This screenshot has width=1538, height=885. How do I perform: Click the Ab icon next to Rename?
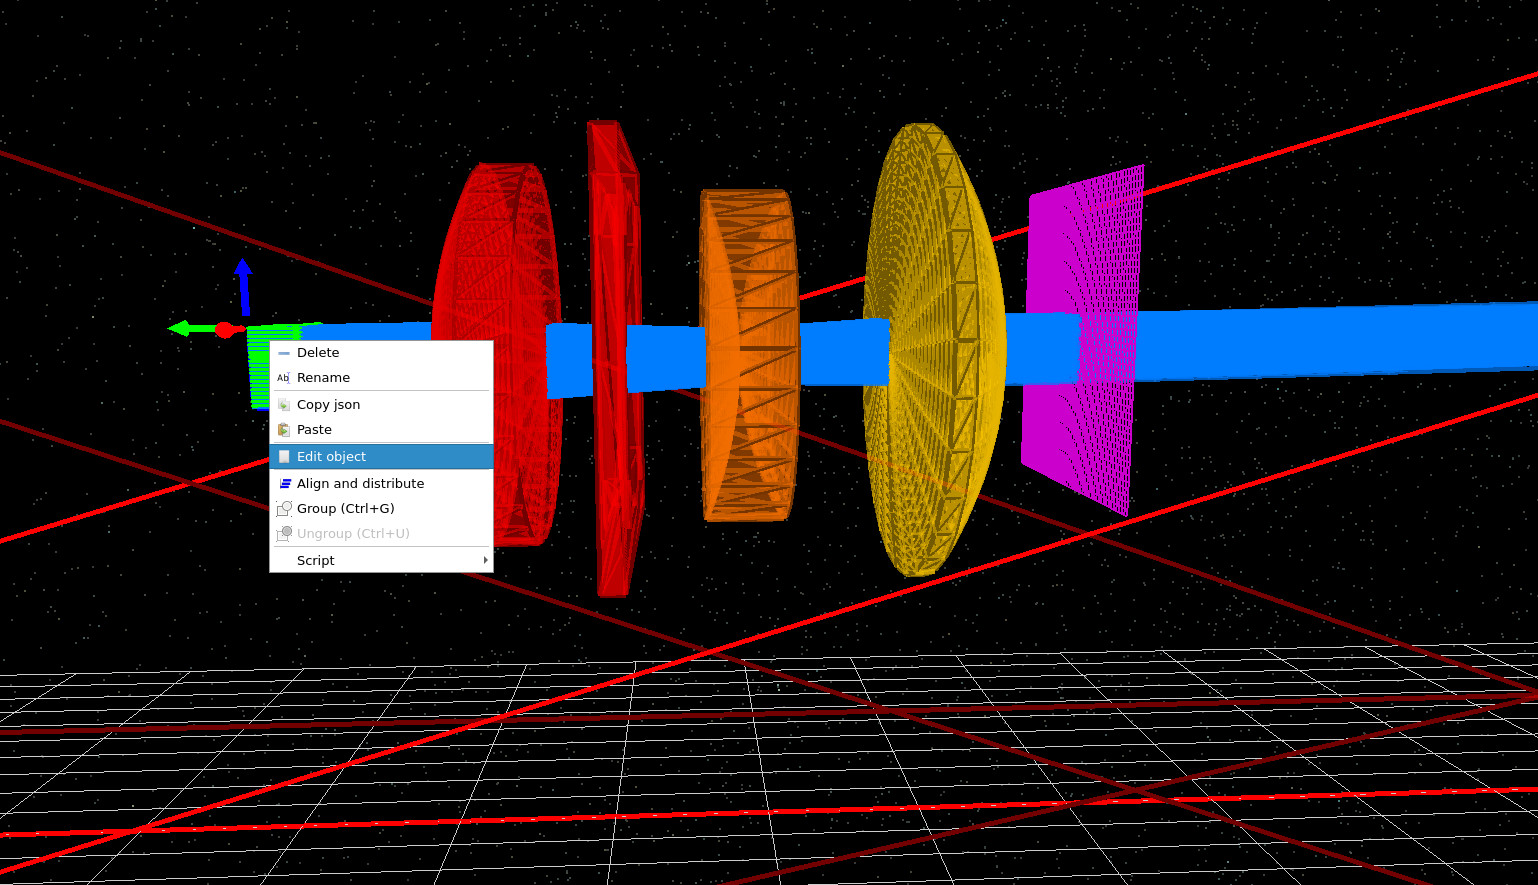(x=283, y=378)
